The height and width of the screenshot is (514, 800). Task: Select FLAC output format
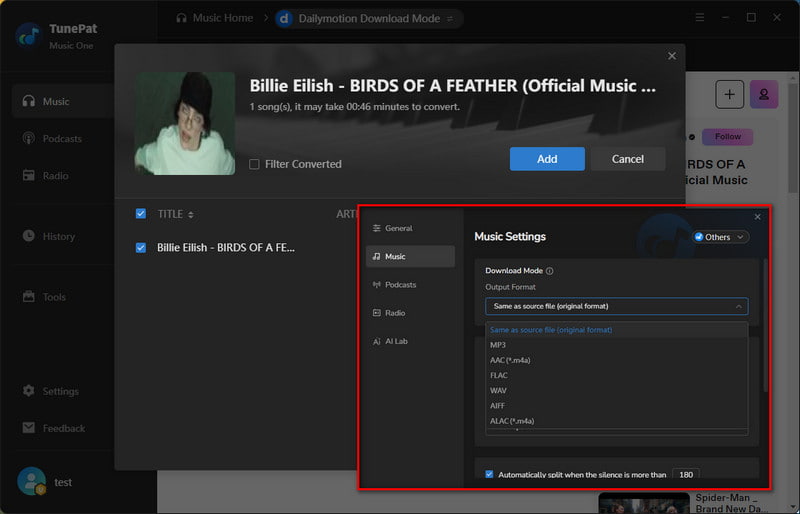click(x=616, y=375)
